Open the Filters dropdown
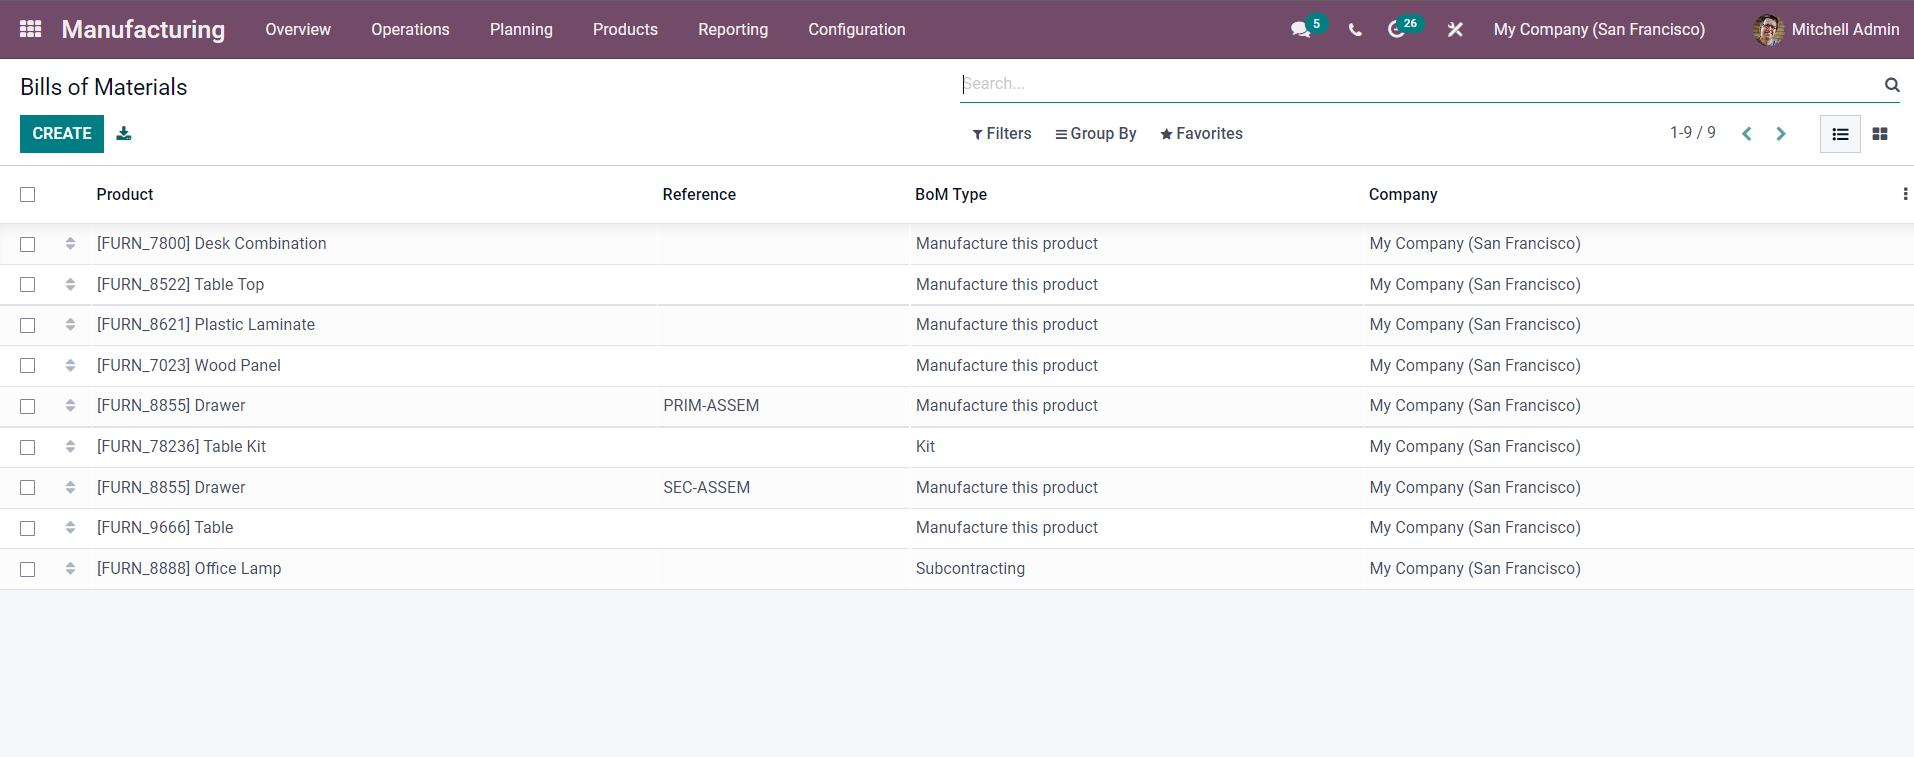The image size is (1914, 757). coord(1002,134)
